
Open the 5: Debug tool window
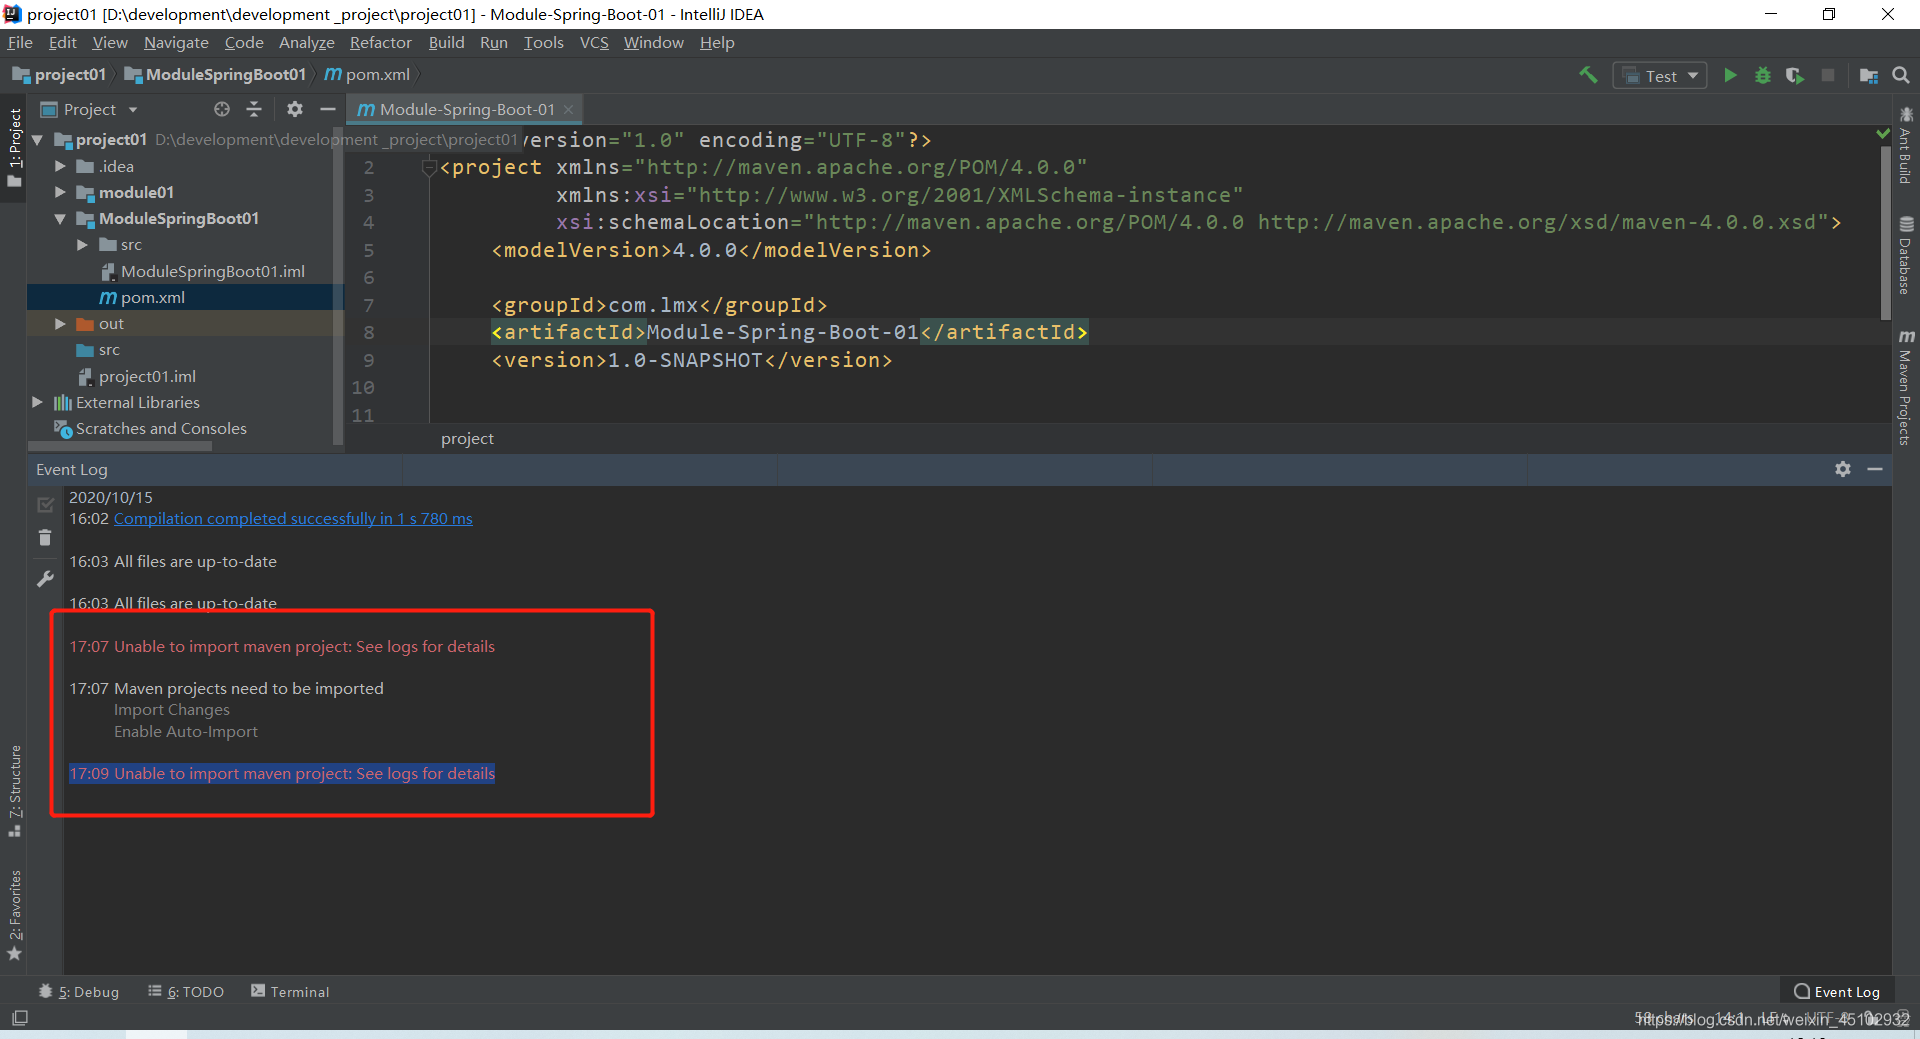click(x=79, y=992)
